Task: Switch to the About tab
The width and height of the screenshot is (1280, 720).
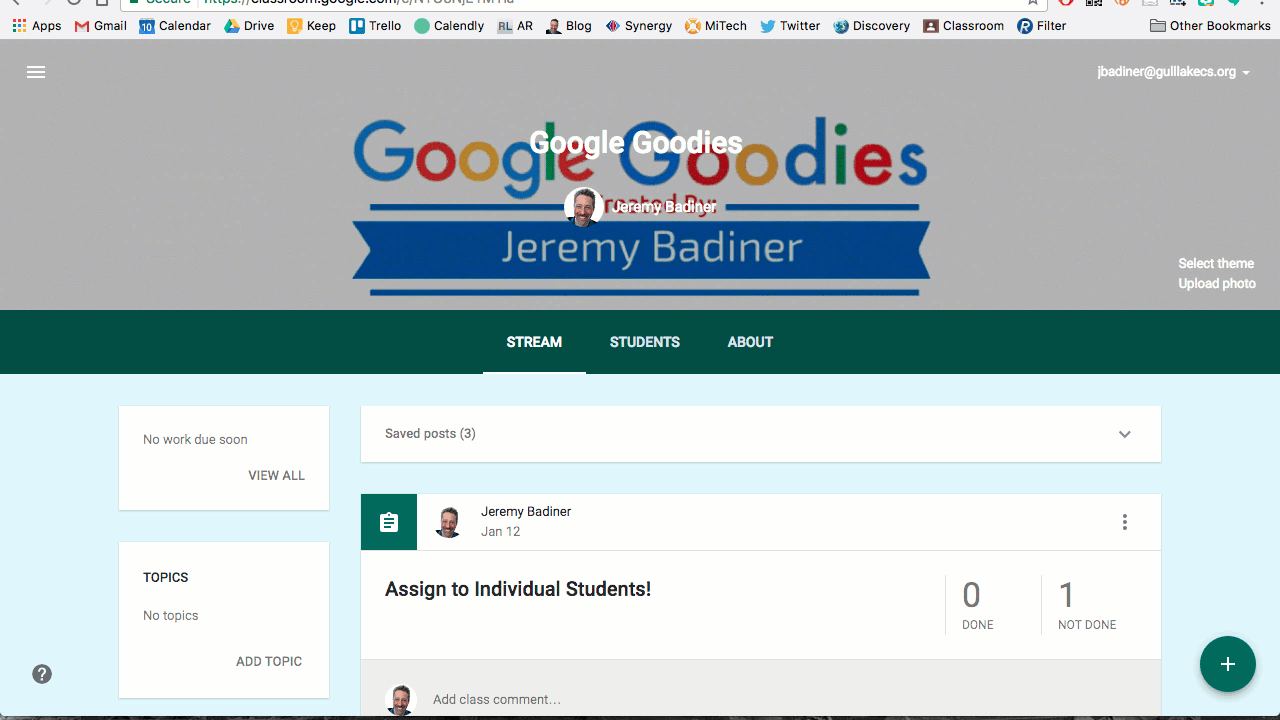Action: click(750, 342)
